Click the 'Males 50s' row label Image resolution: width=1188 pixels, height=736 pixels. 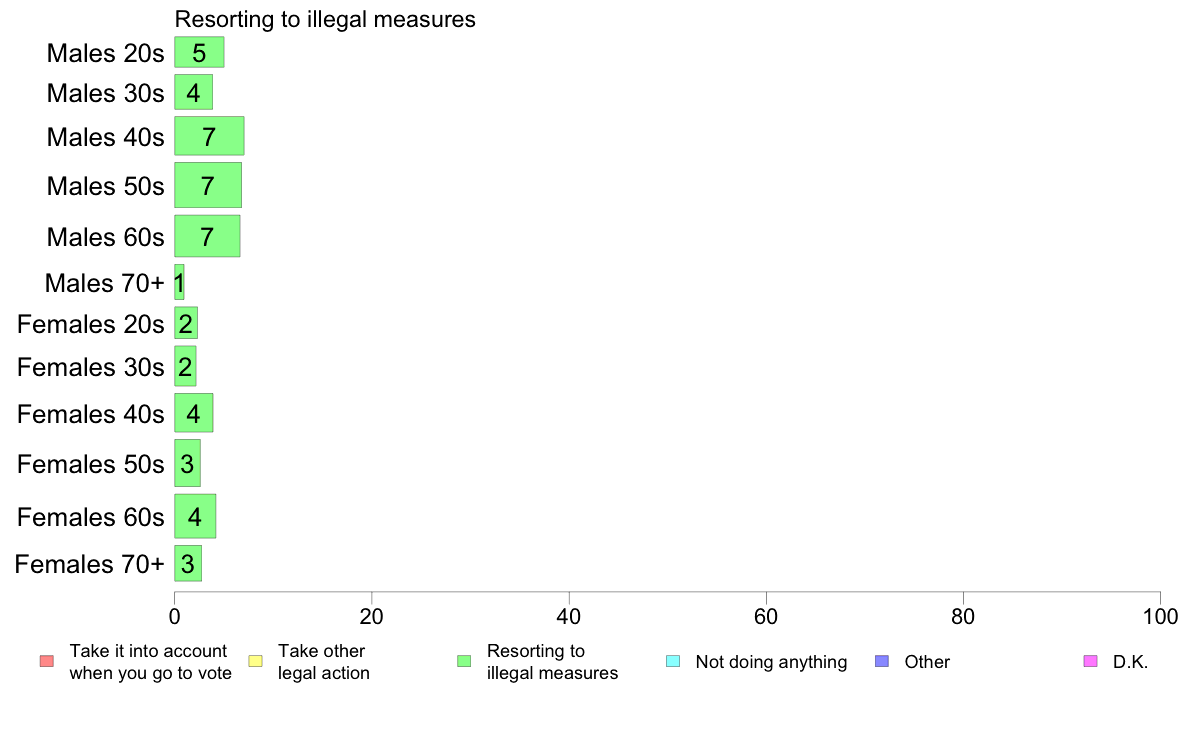click(x=105, y=186)
